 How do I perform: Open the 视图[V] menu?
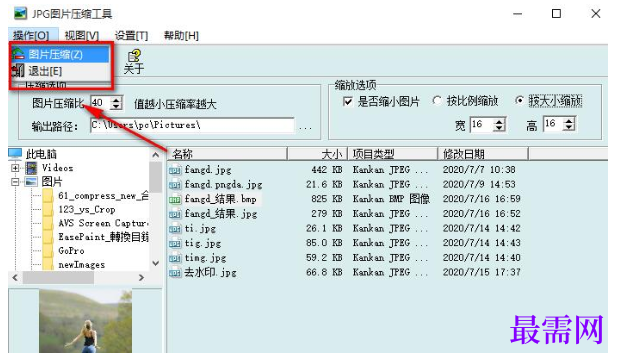coord(82,35)
